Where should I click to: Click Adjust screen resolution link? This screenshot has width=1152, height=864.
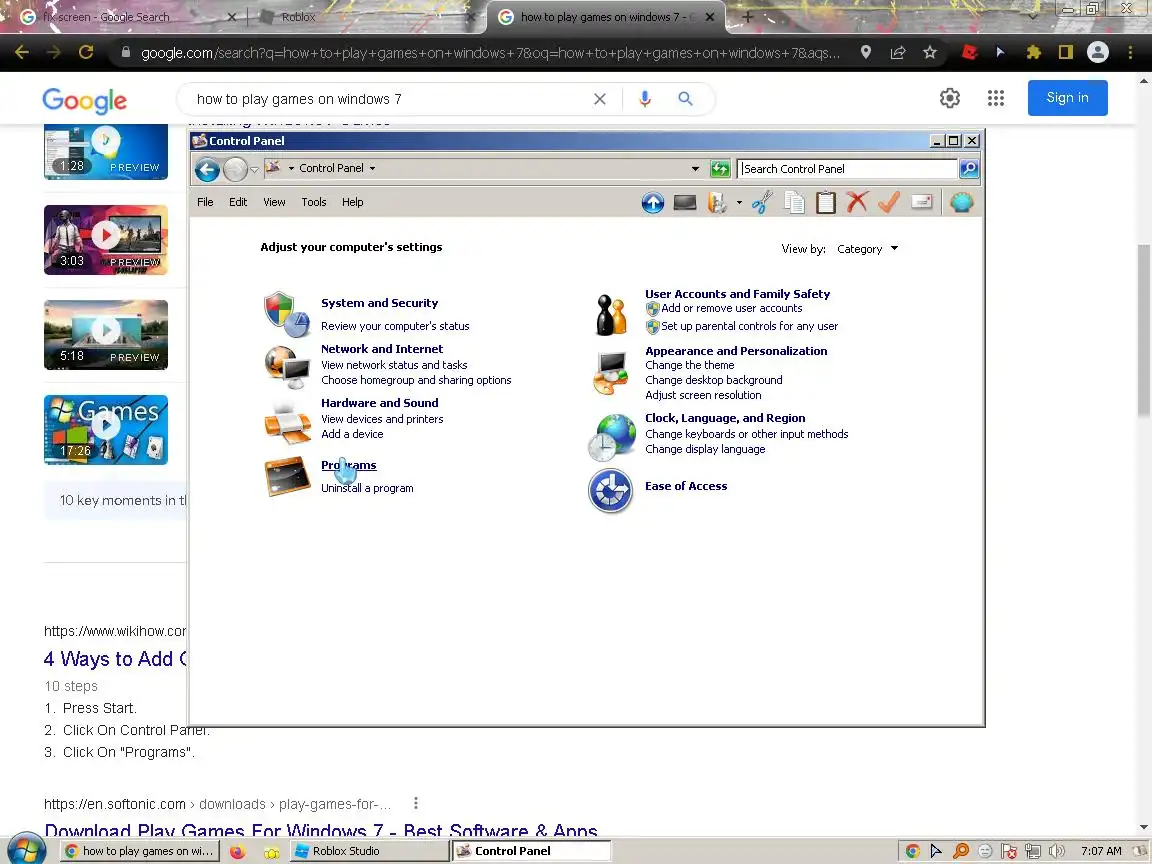(703, 395)
